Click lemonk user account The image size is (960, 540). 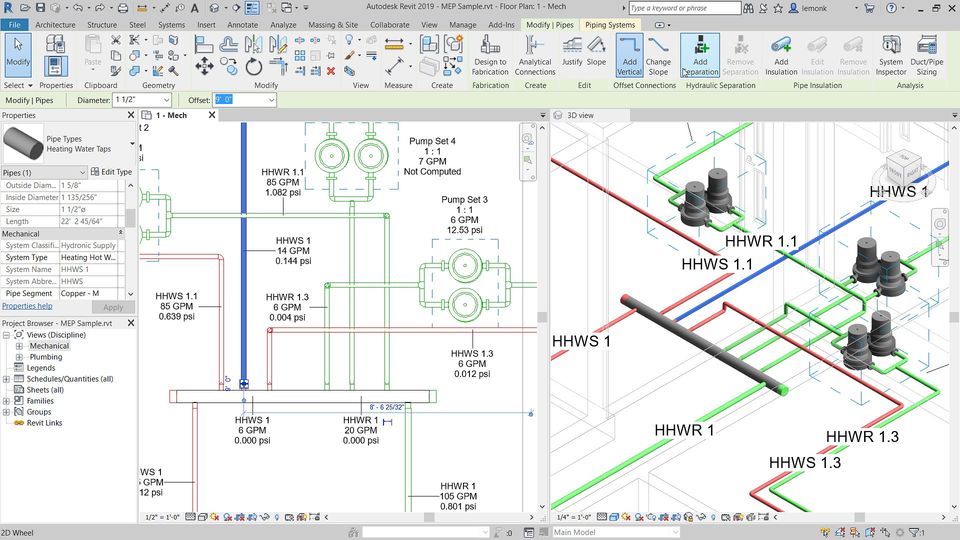(808, 8)
